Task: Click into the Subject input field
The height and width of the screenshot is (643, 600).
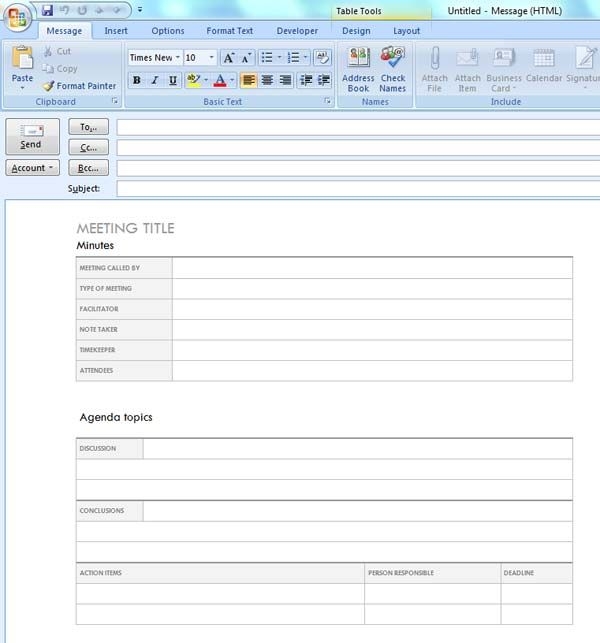Action: [358, 189]
